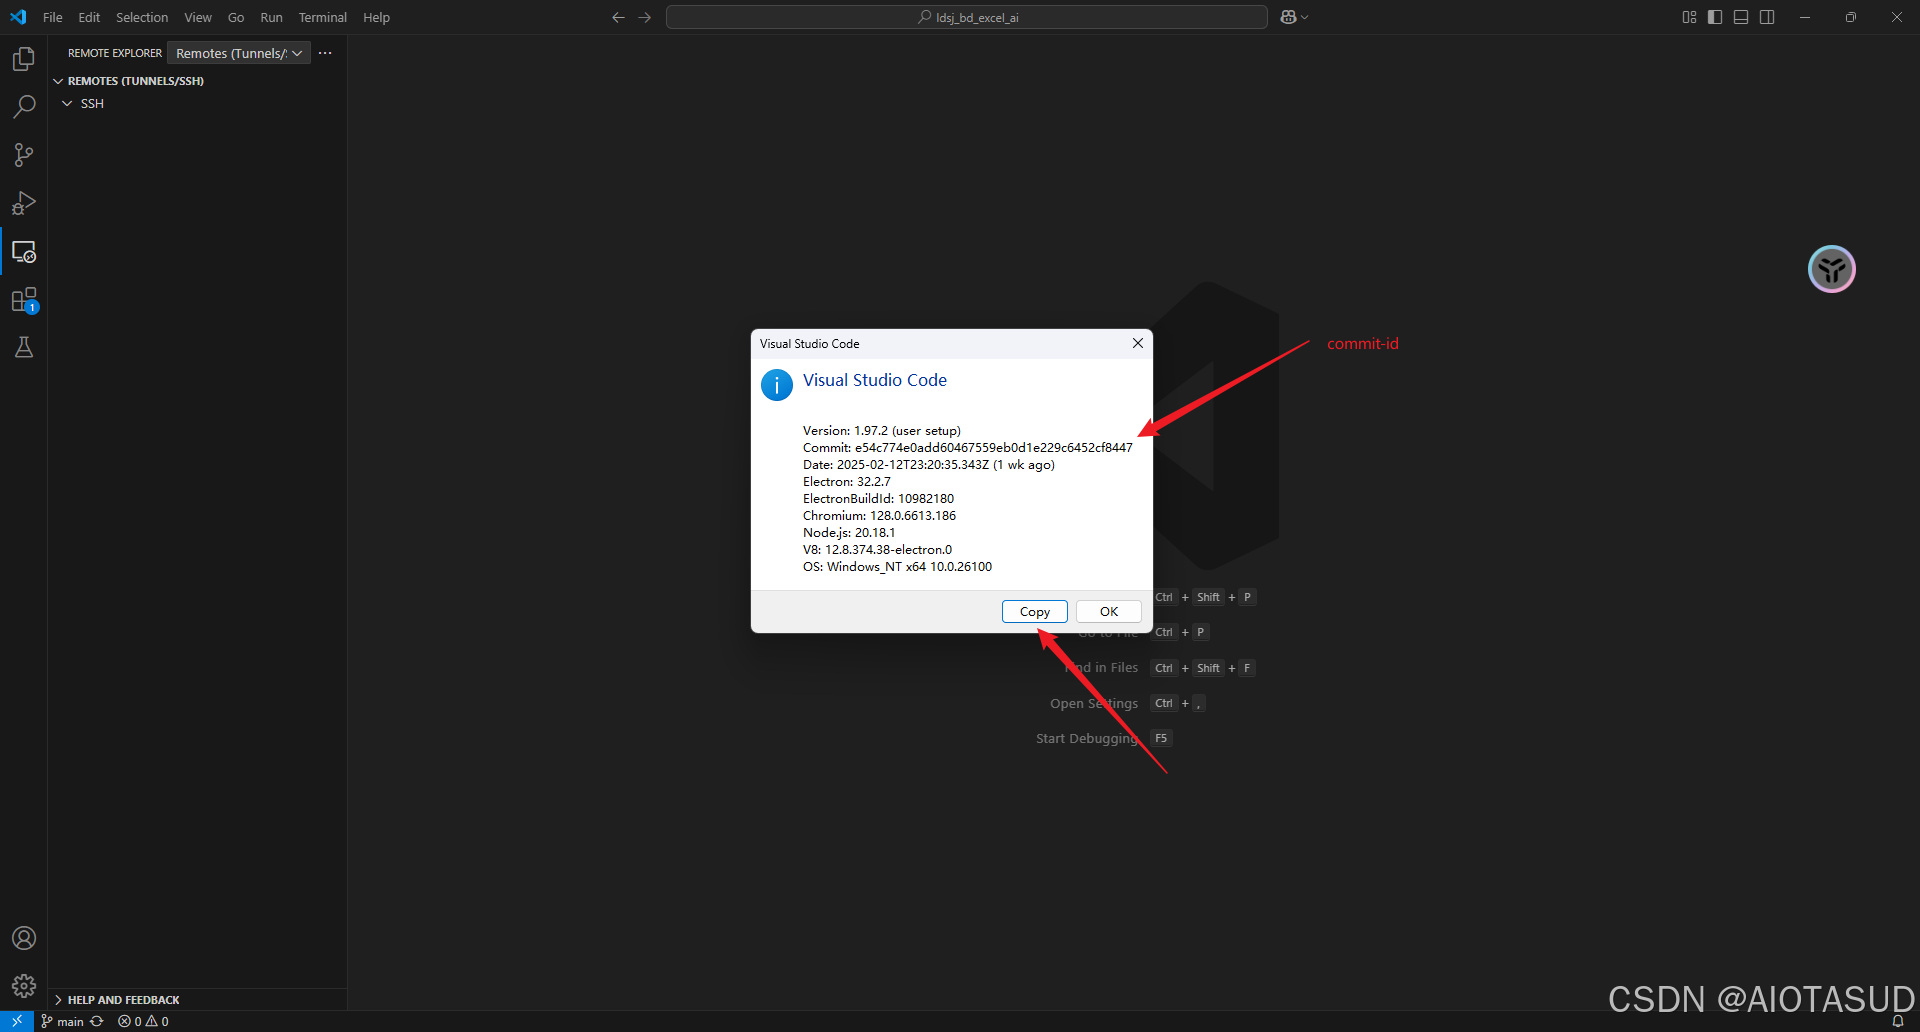Click the Date: 2025-02-12 line

click(x=928, y=465)
